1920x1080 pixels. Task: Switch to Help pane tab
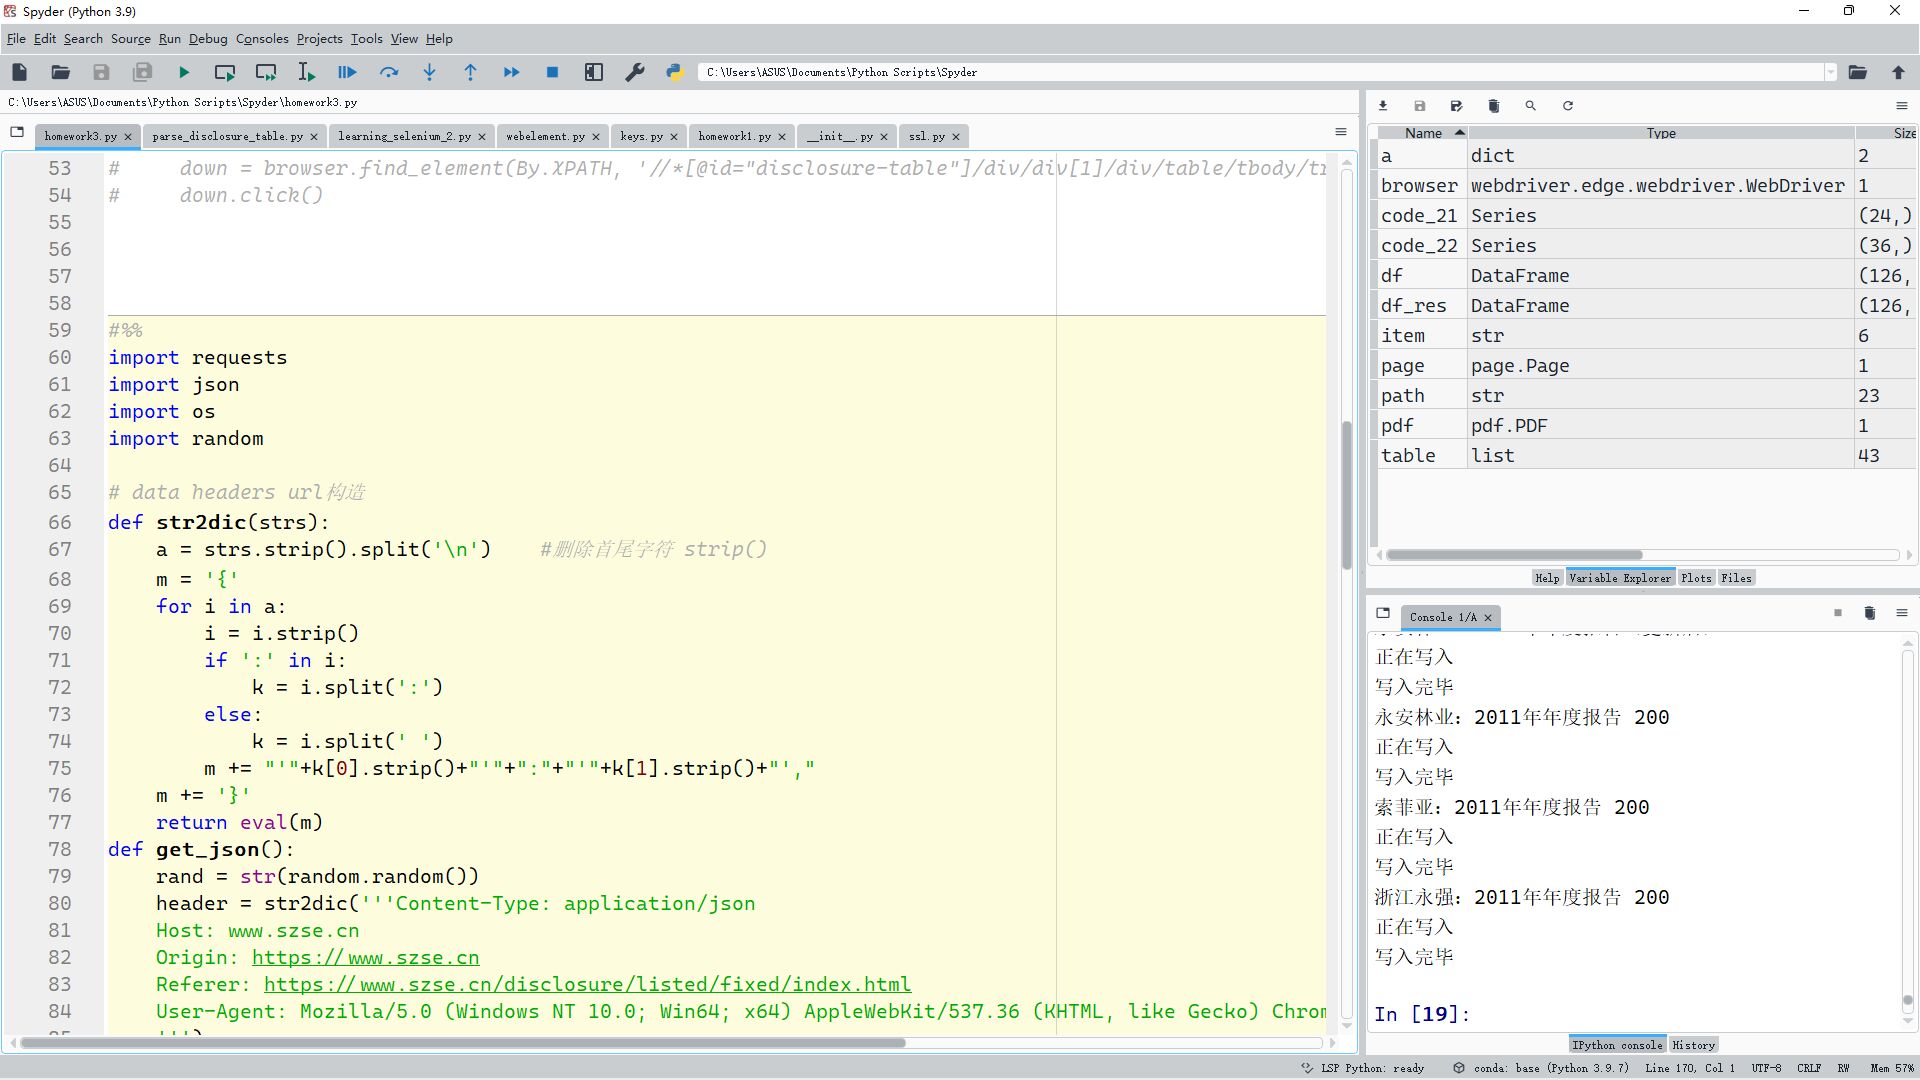1547,578
